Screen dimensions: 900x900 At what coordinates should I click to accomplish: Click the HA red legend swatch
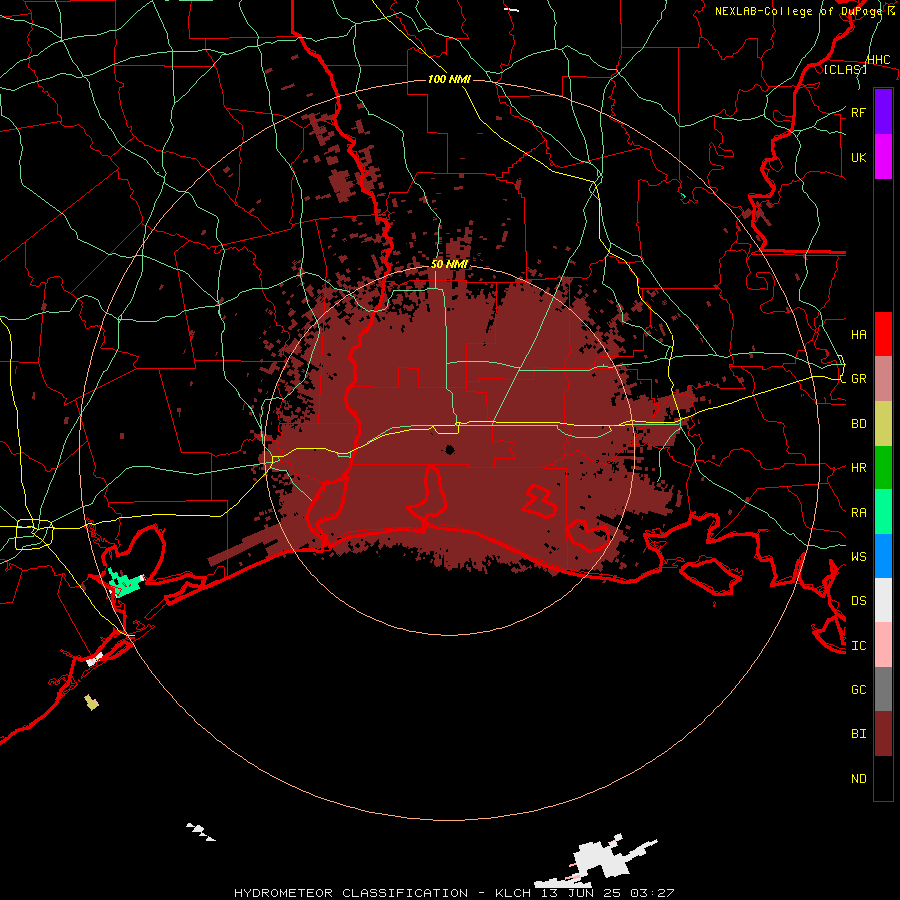coord(883,334)
